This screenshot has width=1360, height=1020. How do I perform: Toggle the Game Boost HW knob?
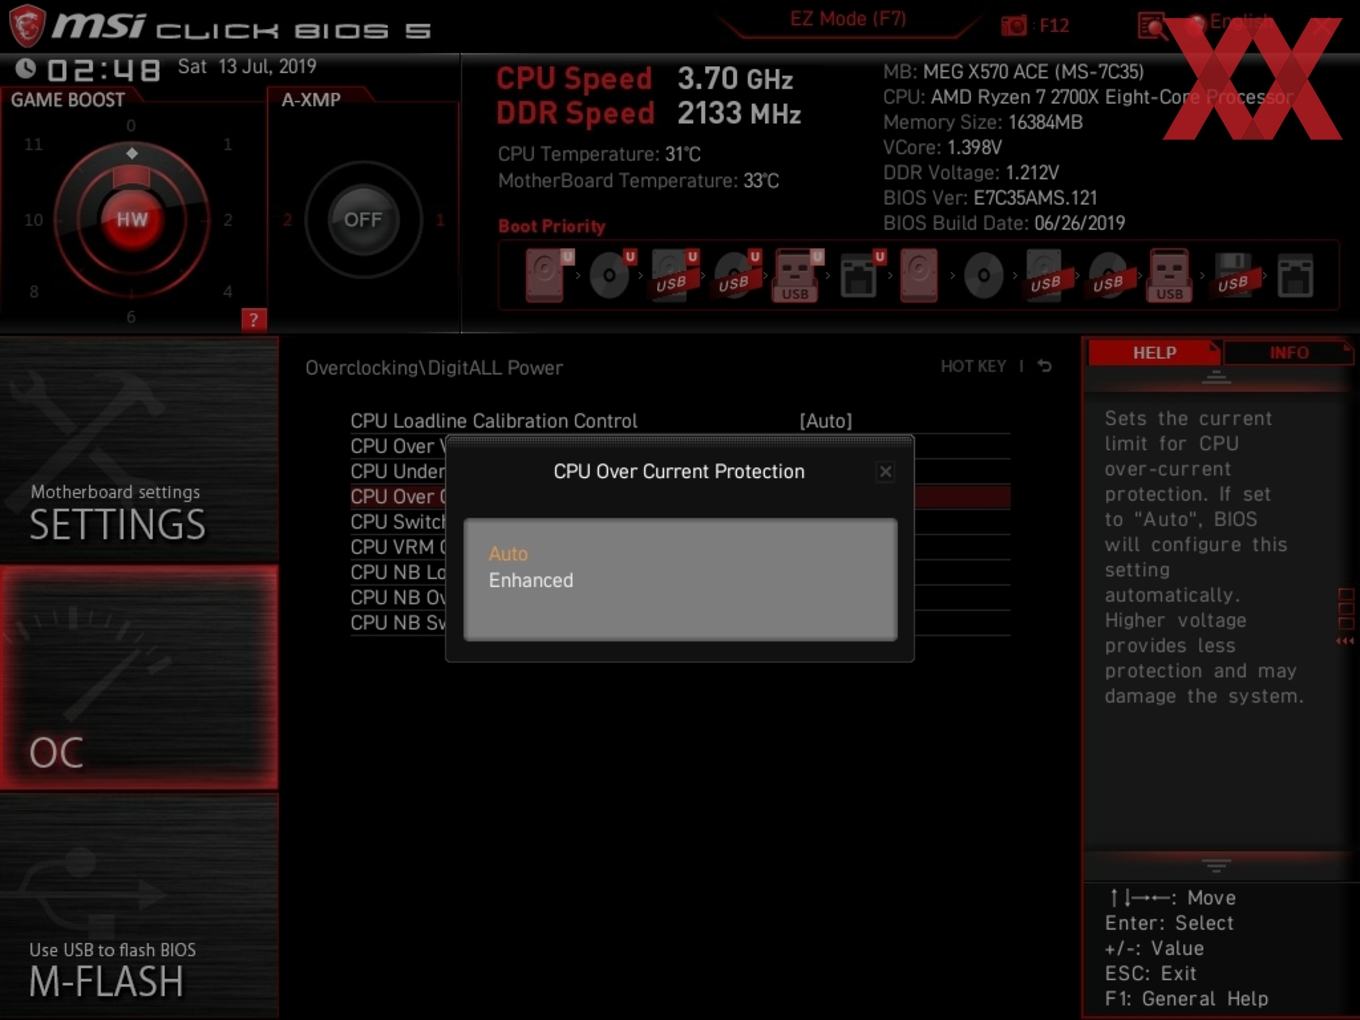click(x=131, y=219)
